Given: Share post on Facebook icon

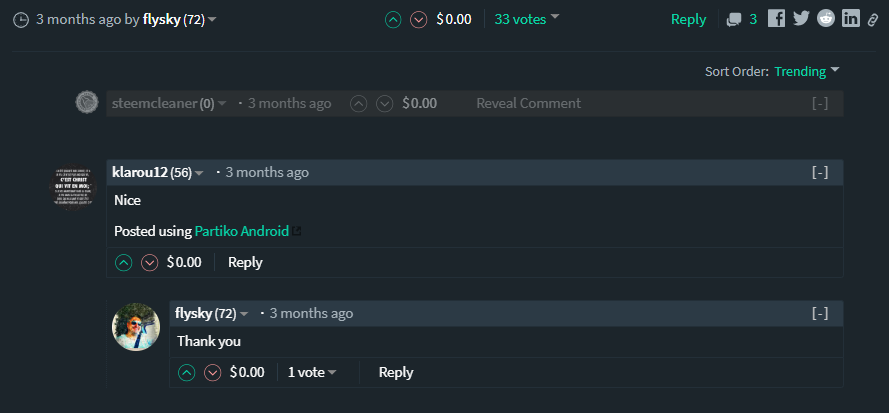Looking at the screenshot, I should coord(777,19).
